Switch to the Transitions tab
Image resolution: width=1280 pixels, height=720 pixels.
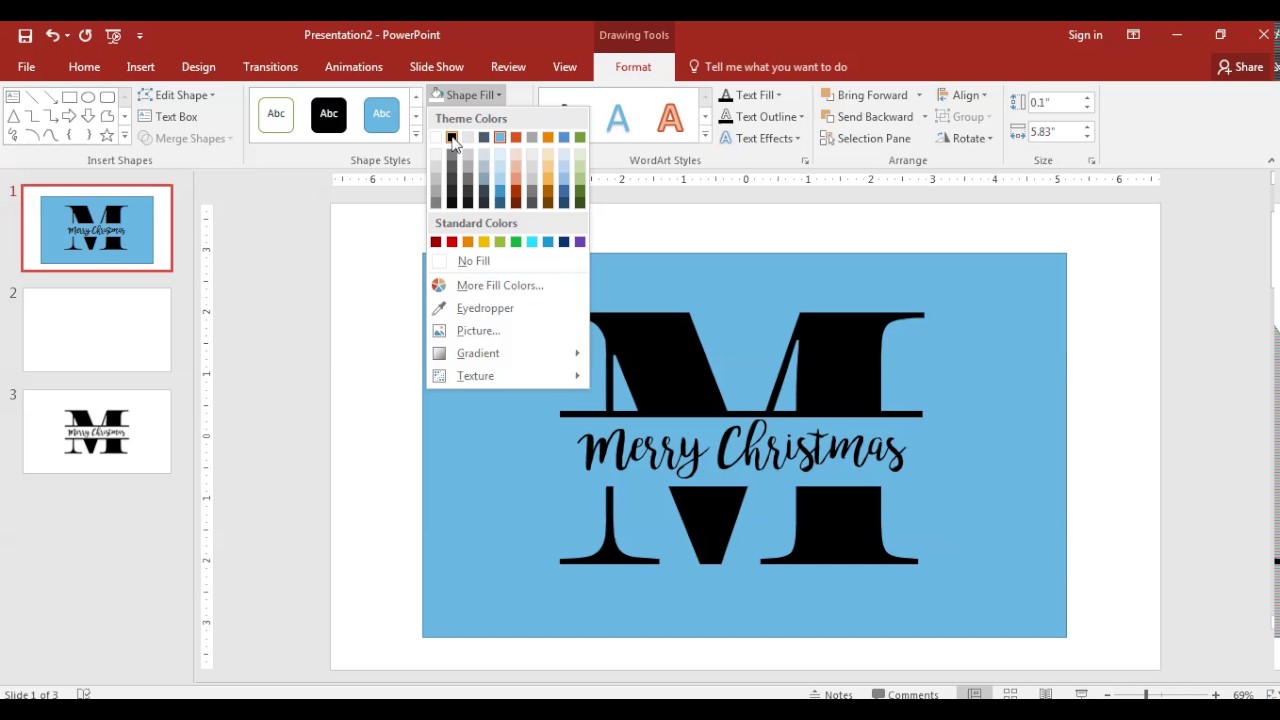[270, 67]
